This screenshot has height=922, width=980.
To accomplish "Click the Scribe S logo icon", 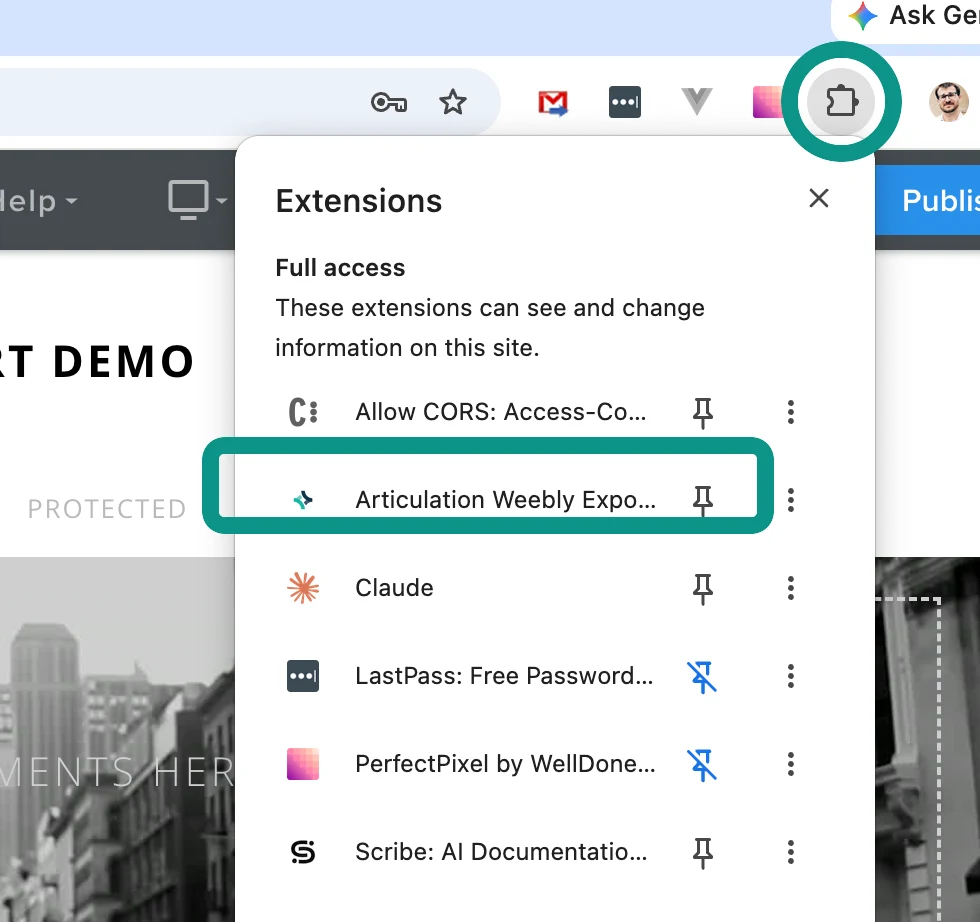I will tap(303, 852).
